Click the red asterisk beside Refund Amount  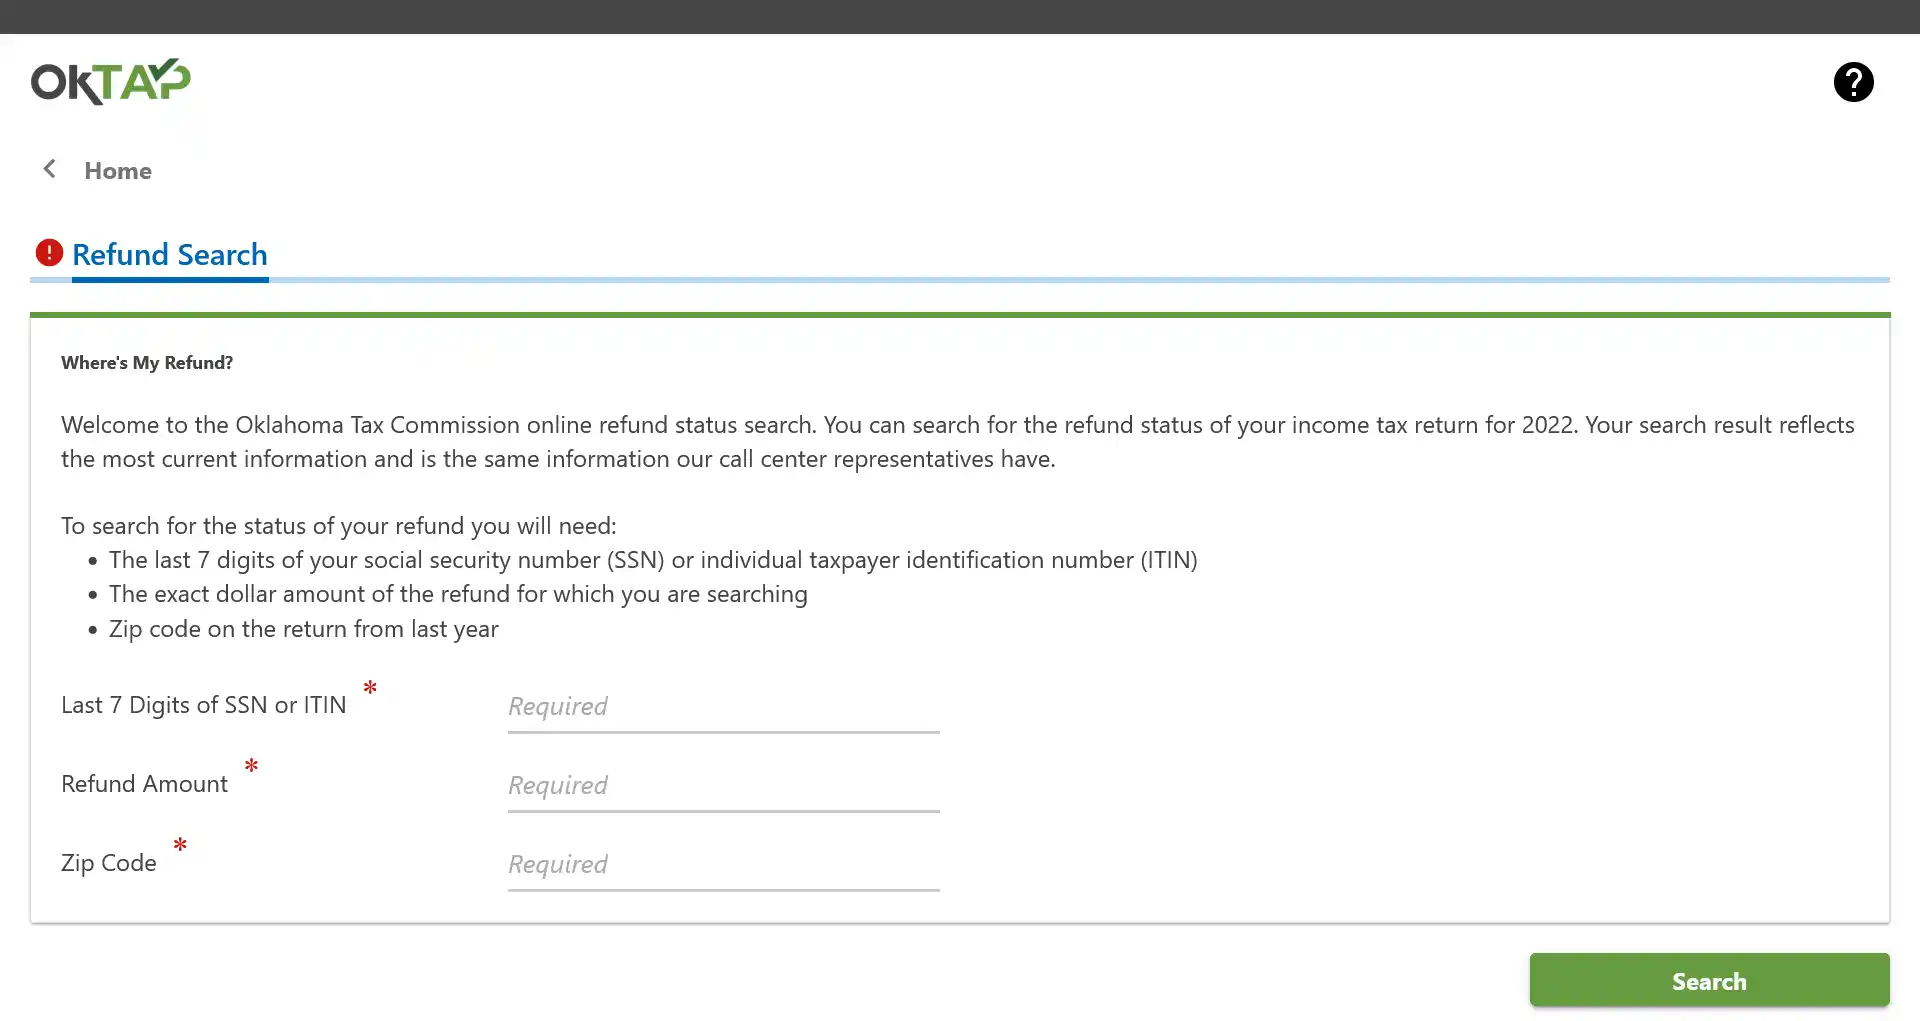(251, 766)
